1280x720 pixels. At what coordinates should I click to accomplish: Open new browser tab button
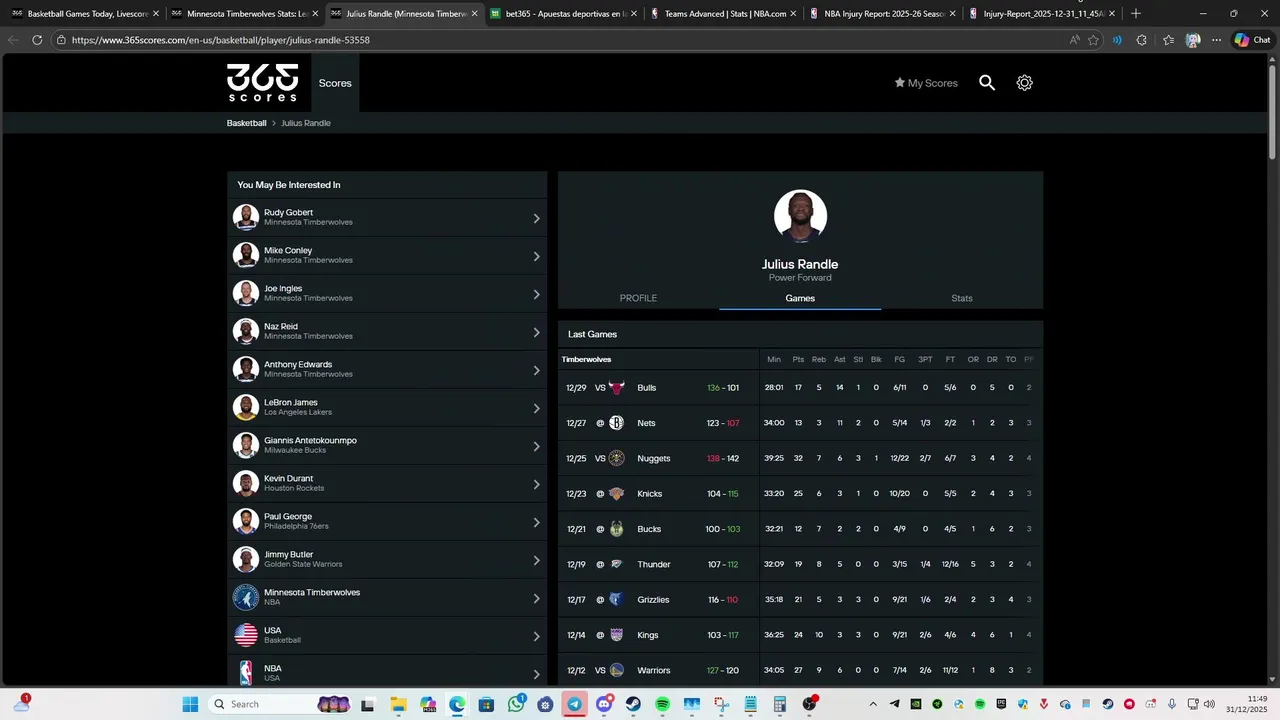(x=1135, y=14)
